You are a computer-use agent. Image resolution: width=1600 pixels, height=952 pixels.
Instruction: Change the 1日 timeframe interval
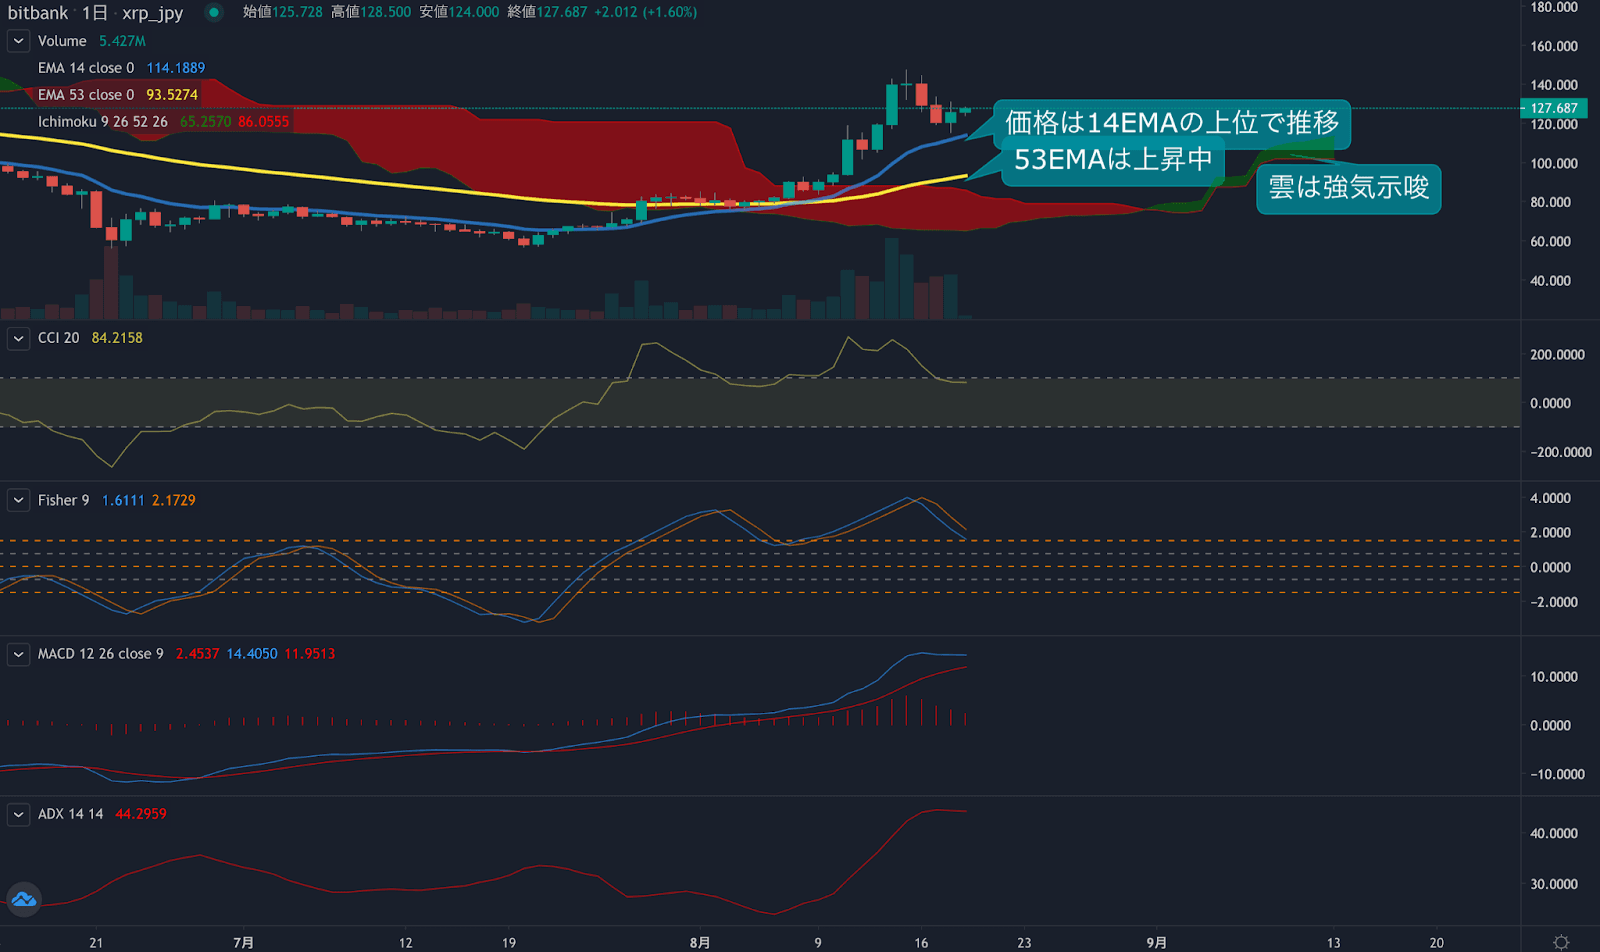[x=94, y=13]
